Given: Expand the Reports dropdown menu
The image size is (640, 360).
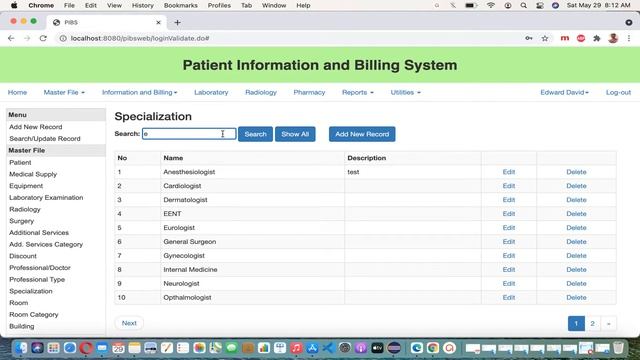Looking at the screenshot, I should pyautogui.click(x=358, y=92).
